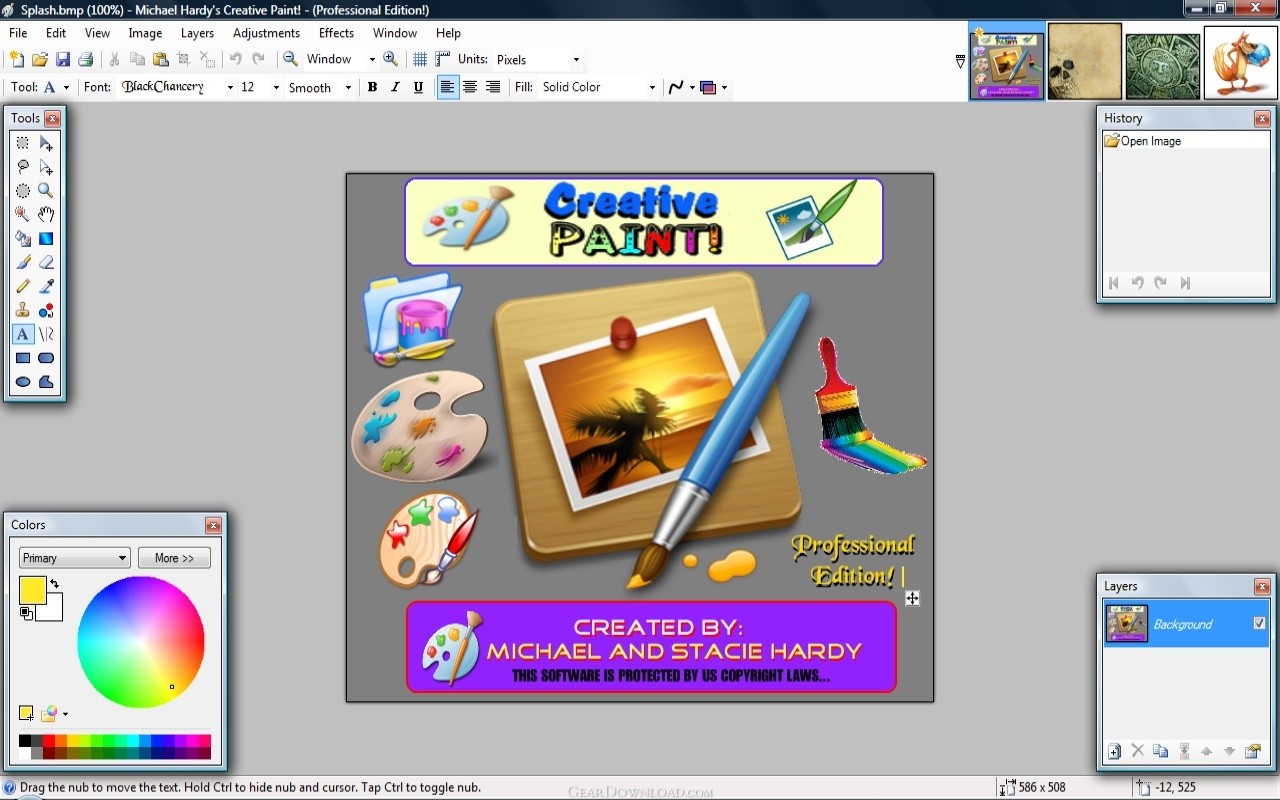Click the More >> button

(x=174, y=558)
